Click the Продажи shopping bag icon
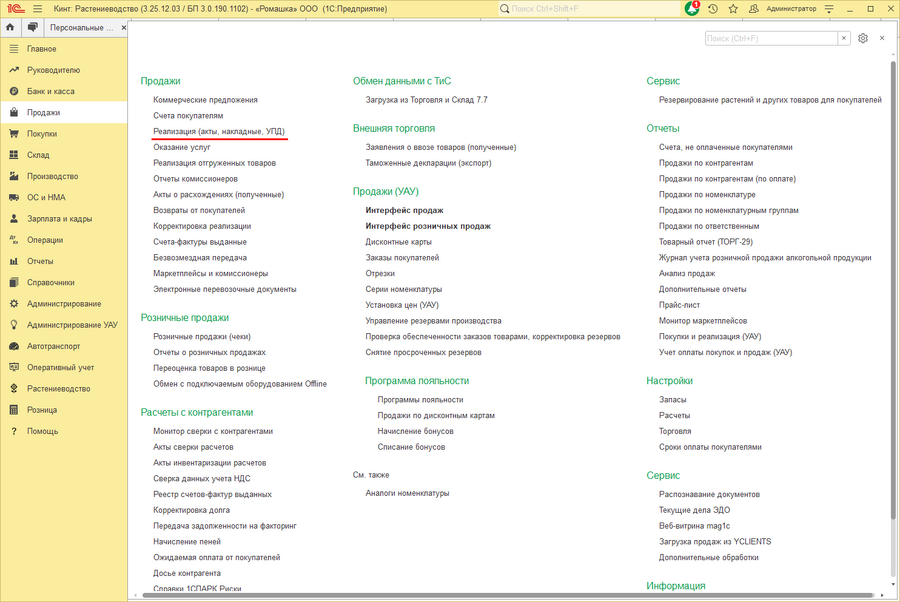Image resolution: width=900 pixels, height=602 pixels. click(x=14, y=112)
